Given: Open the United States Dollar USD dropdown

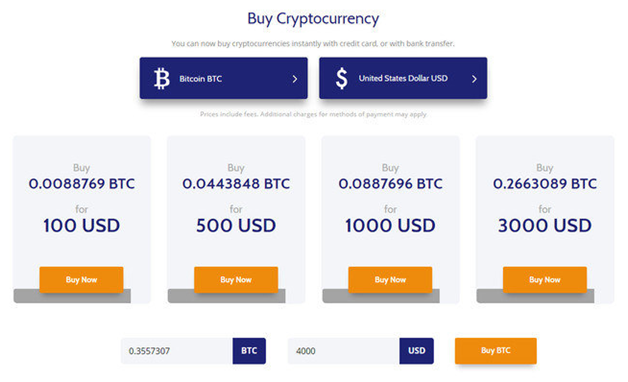Looking at the screenshot, I should [x=403, y=78].
